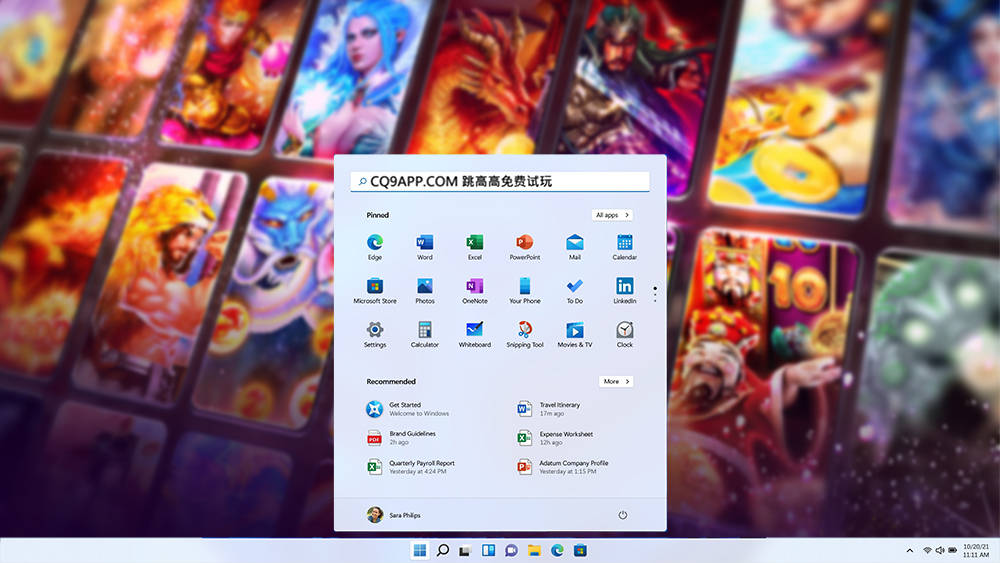This screenshot has width=1000, height=563.
Task: Expand the All apps list
Action: (612, 215)
